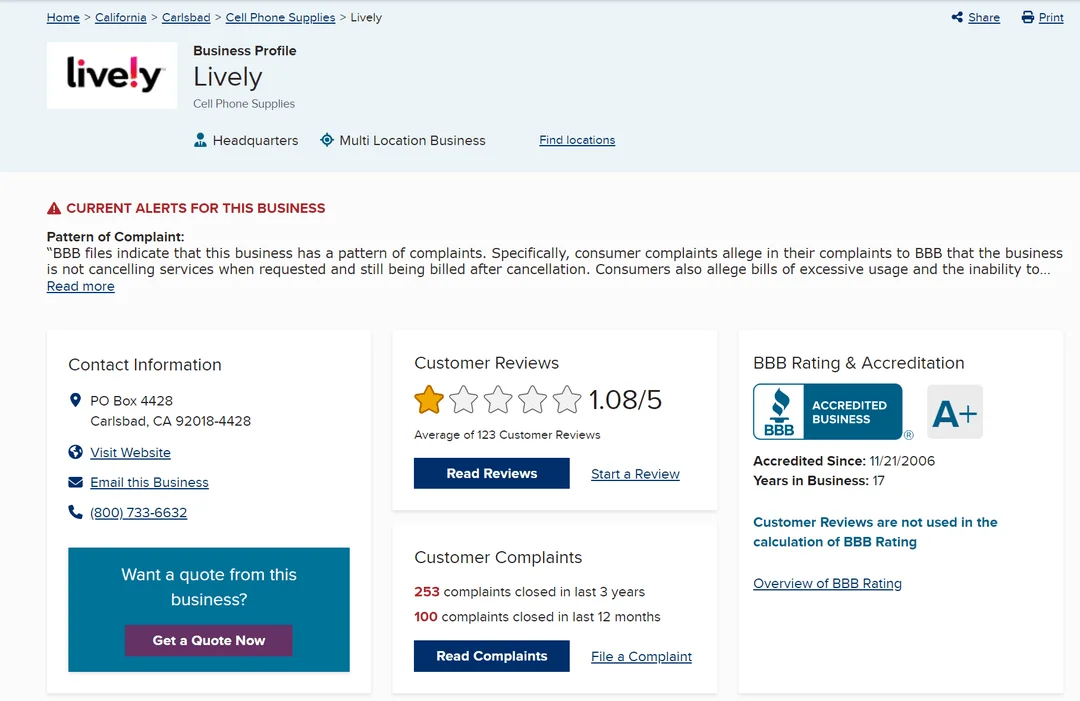Click the Print link text

(x=1051, y=17)
